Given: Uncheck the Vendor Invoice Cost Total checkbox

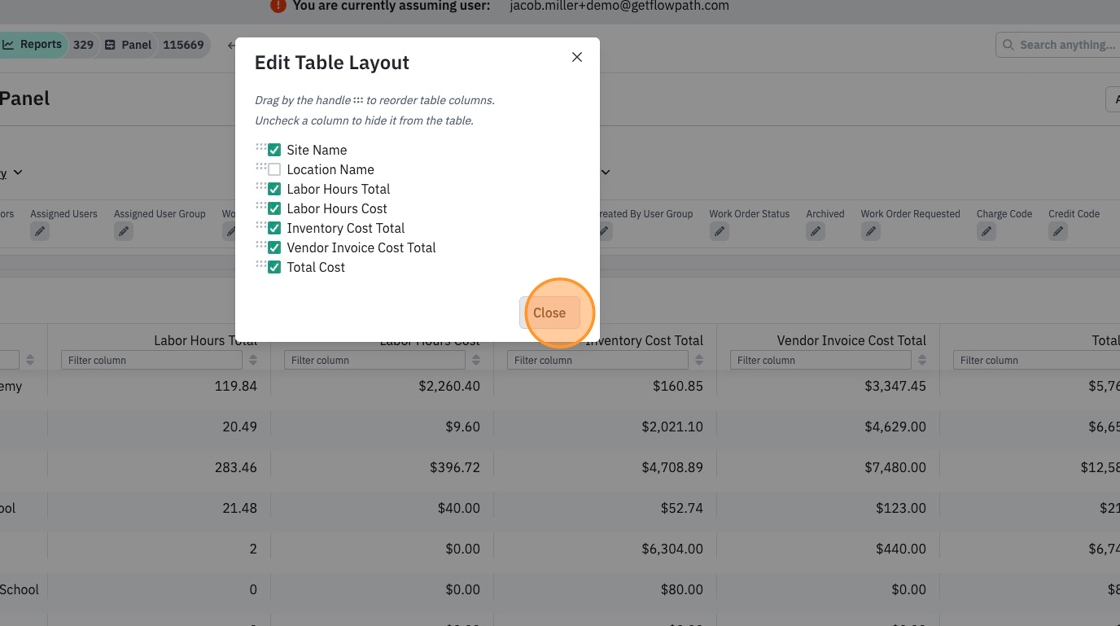Looking at the screenshot, I should [274, 248].
